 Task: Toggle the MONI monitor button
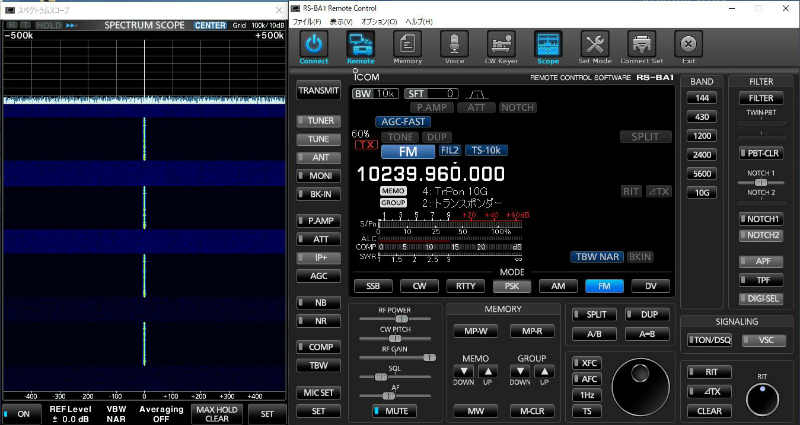[x=319, y=176]
